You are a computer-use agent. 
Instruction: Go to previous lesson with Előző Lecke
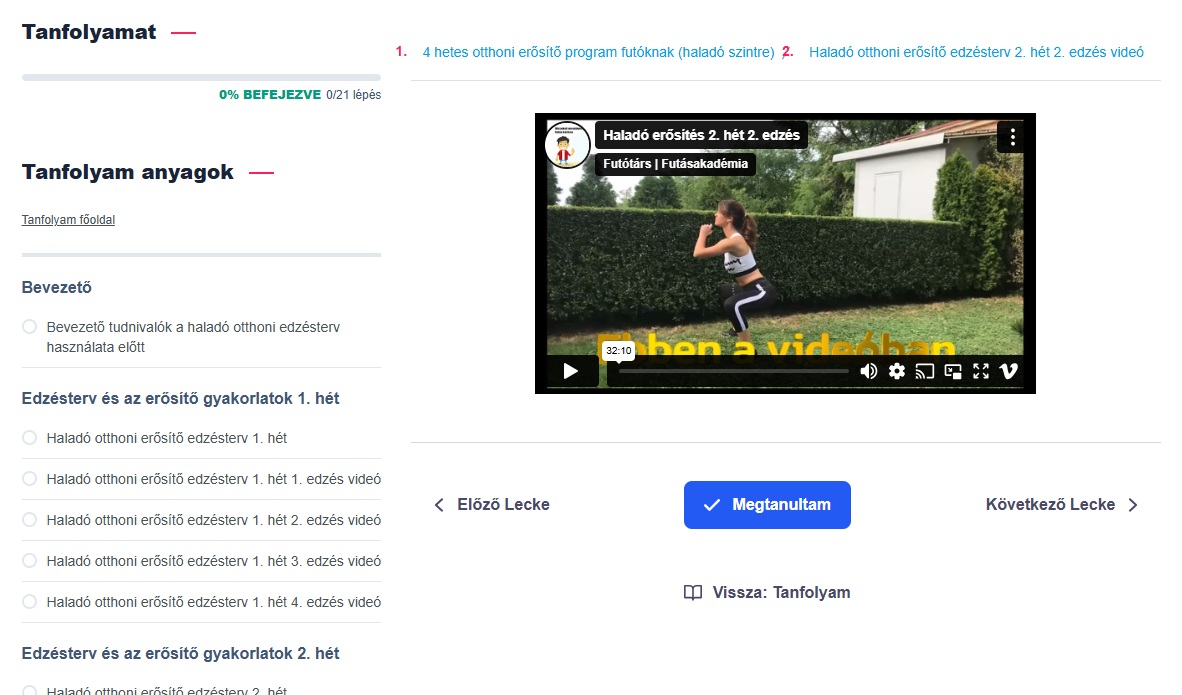point(491,505)
